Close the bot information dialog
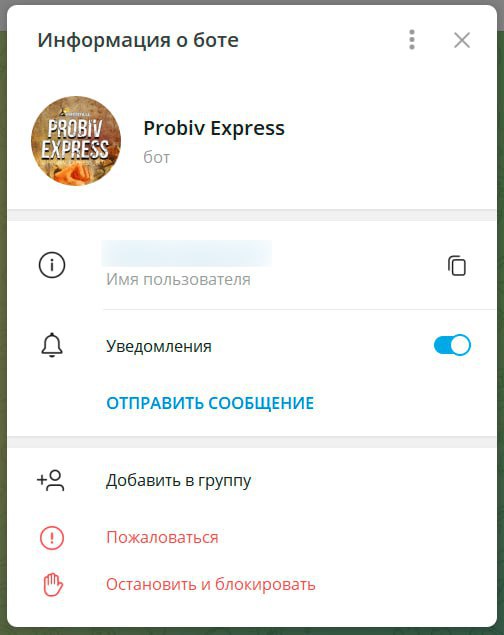The height and width of the screenshot is (635, 504). point(462,40)
